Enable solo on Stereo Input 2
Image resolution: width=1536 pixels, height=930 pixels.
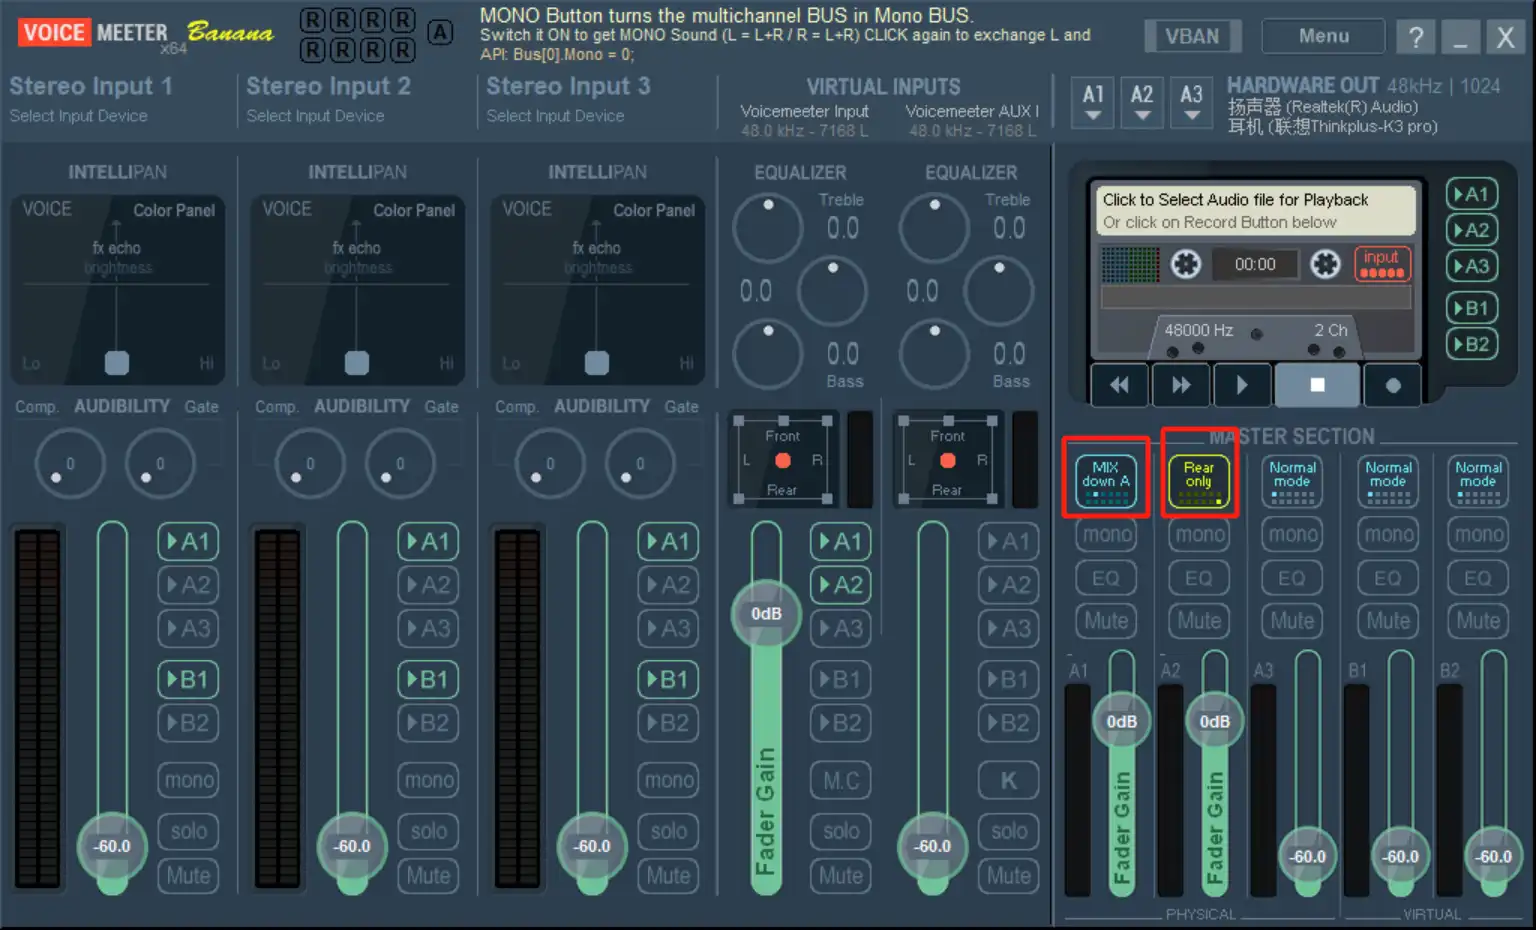point(428,831)
